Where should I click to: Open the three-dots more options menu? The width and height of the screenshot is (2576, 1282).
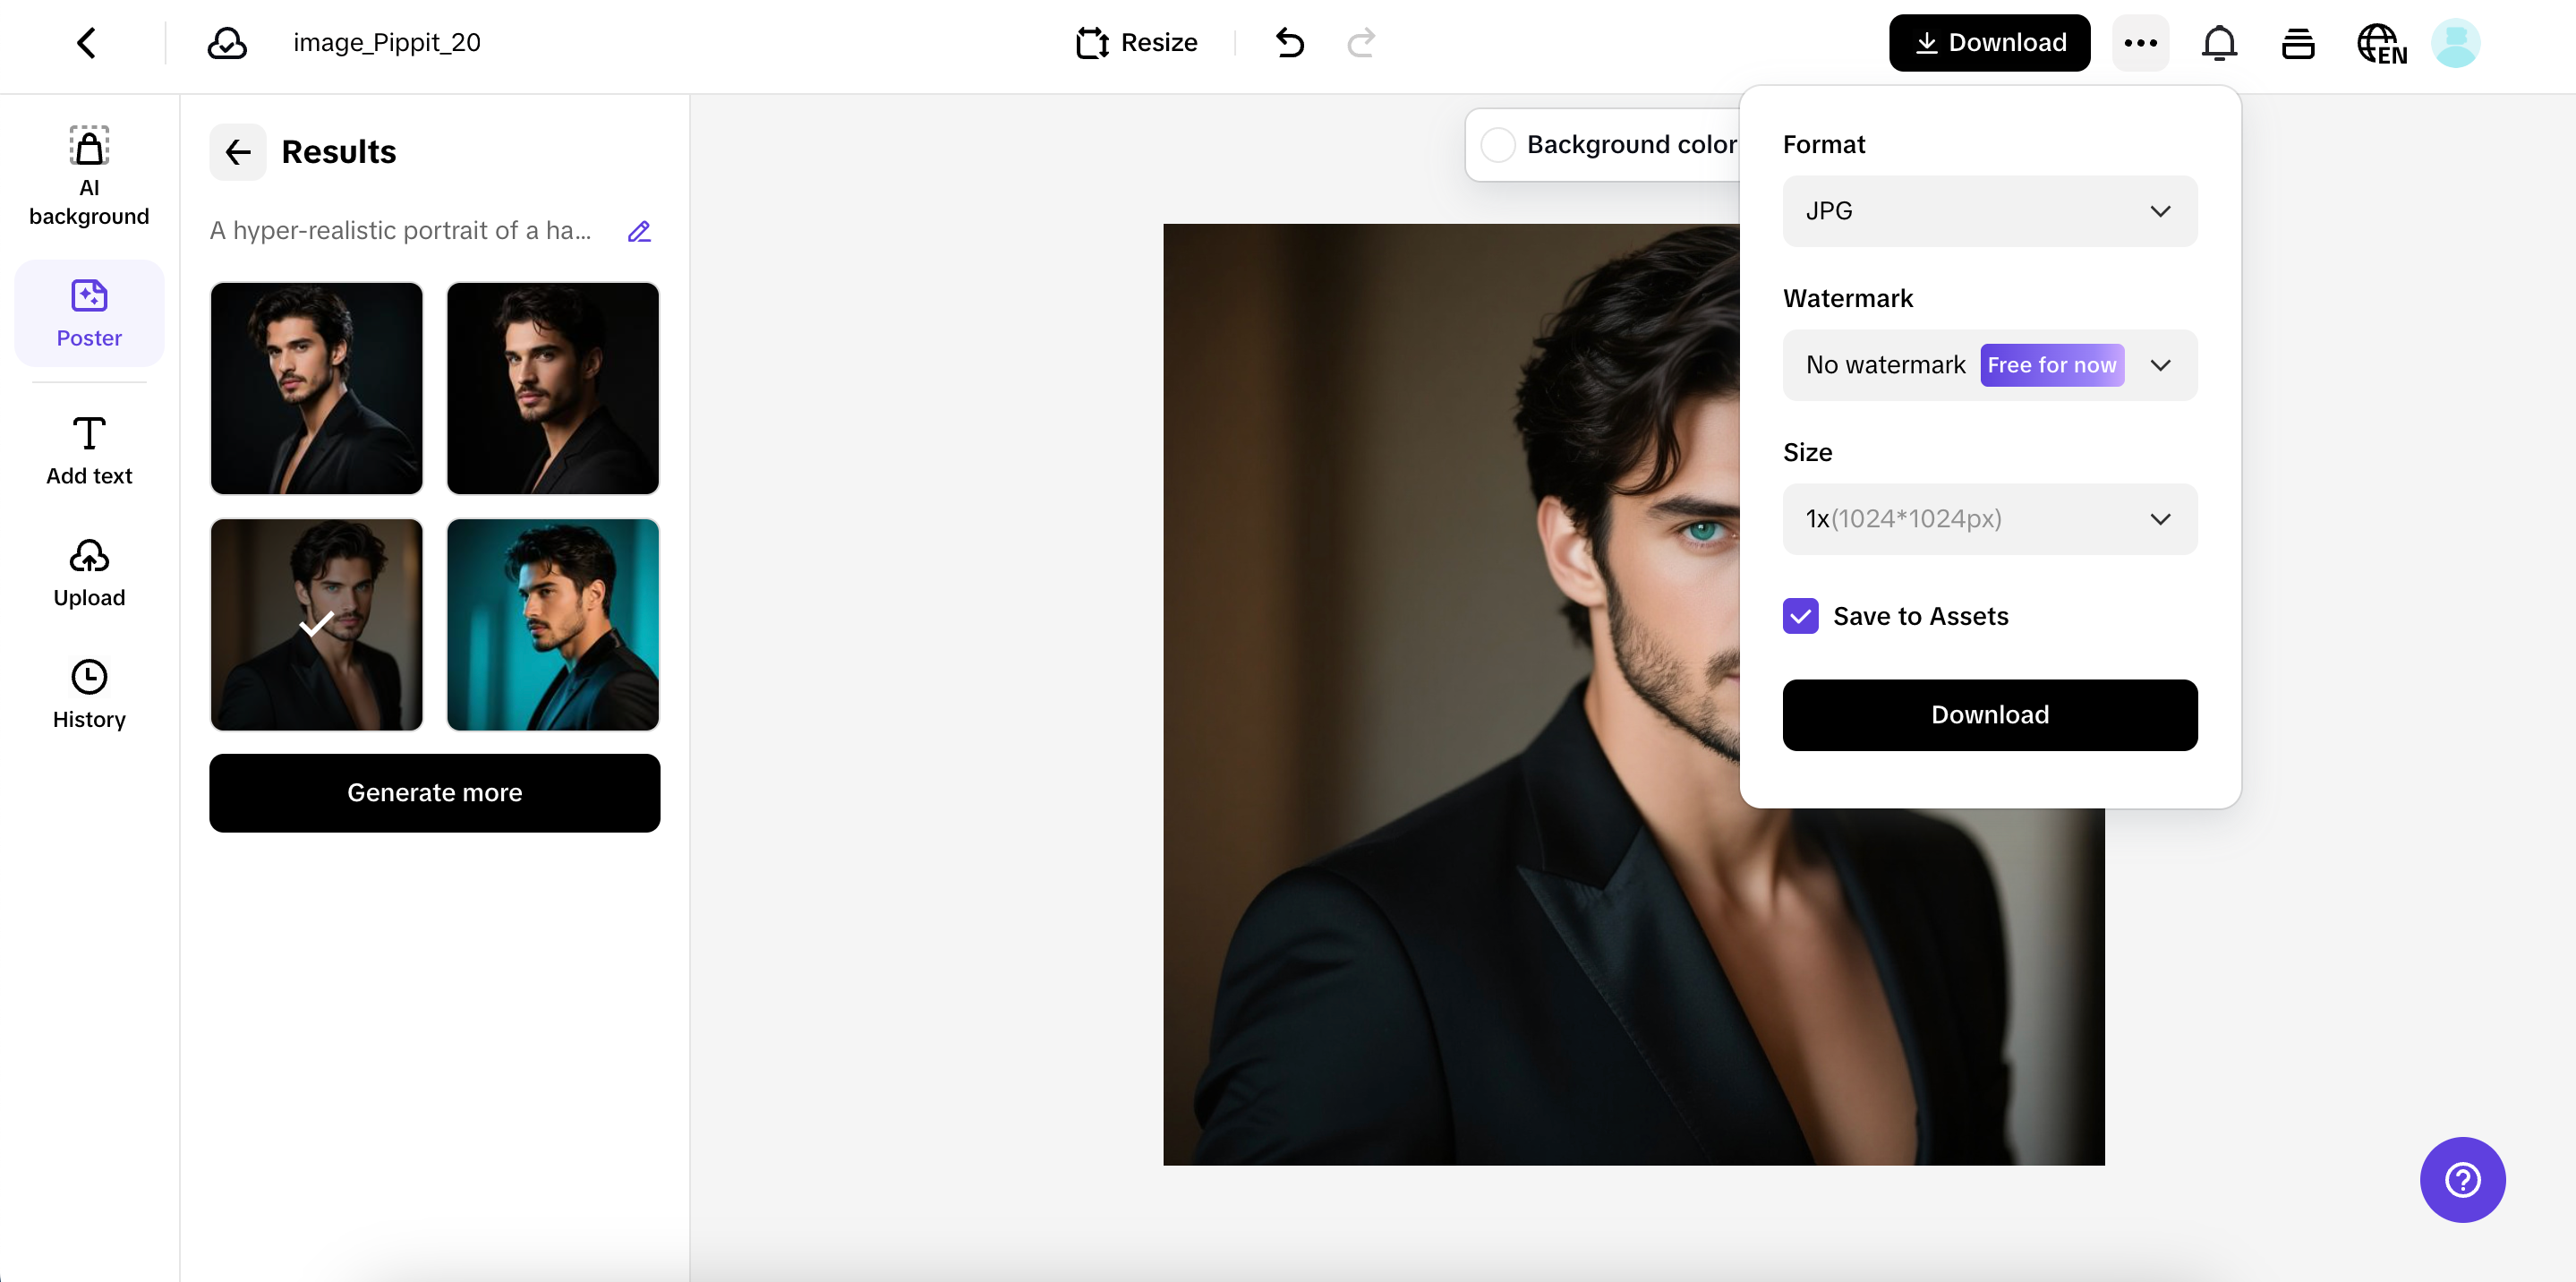pos(2140,43)
